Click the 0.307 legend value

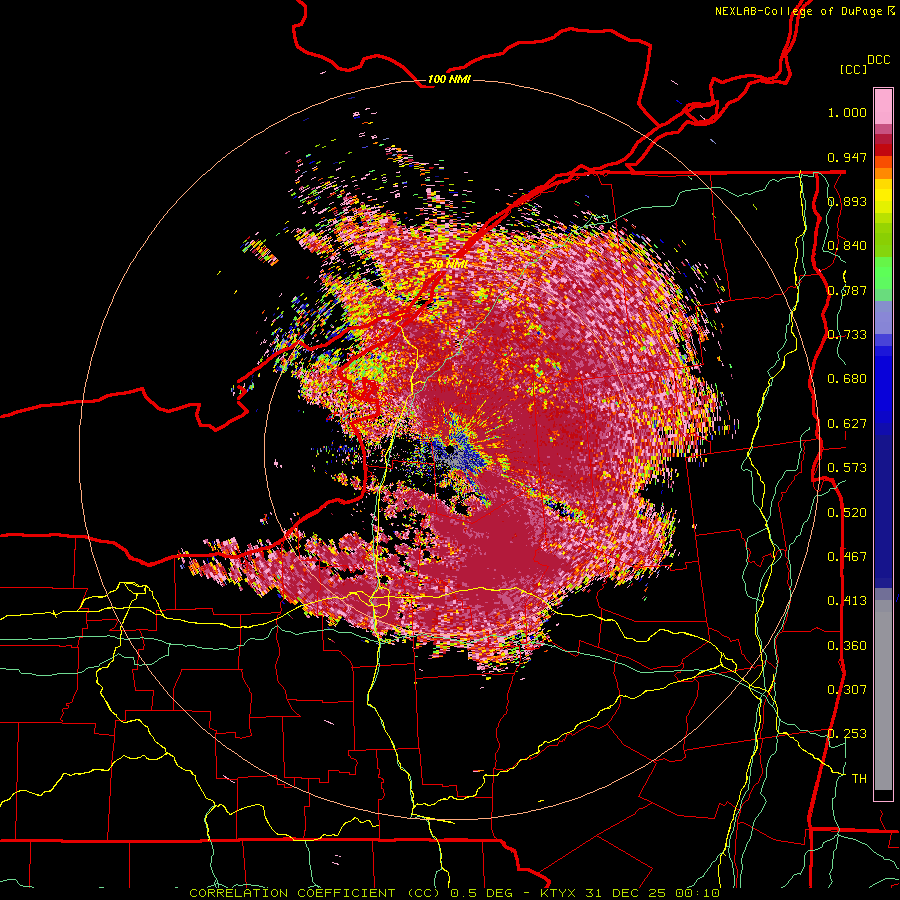tap(847, 690)
